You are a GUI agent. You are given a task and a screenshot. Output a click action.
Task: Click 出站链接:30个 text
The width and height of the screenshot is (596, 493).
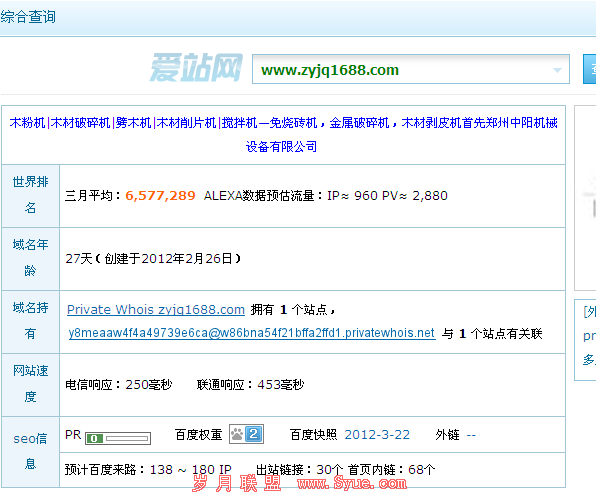coord(300,470)
